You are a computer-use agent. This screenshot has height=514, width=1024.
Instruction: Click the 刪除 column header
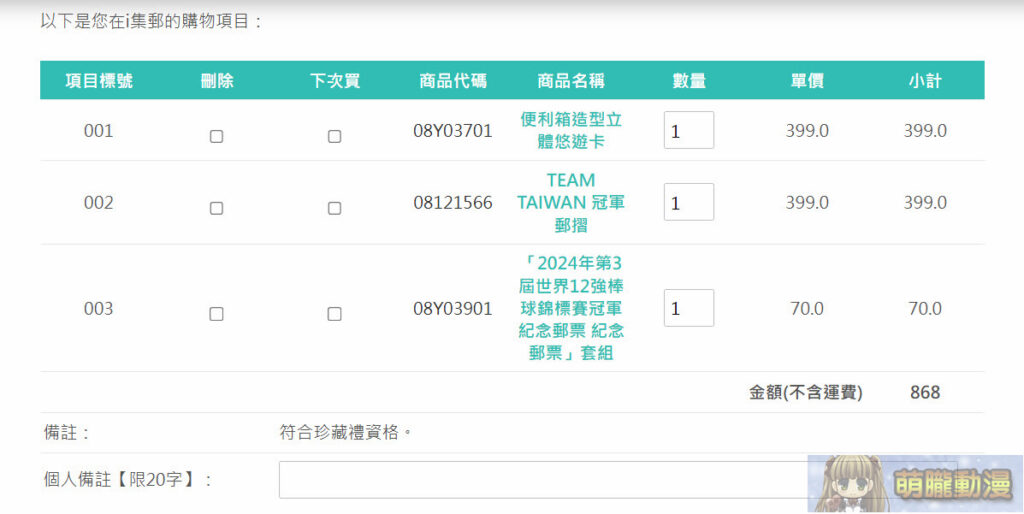(217, 81)
